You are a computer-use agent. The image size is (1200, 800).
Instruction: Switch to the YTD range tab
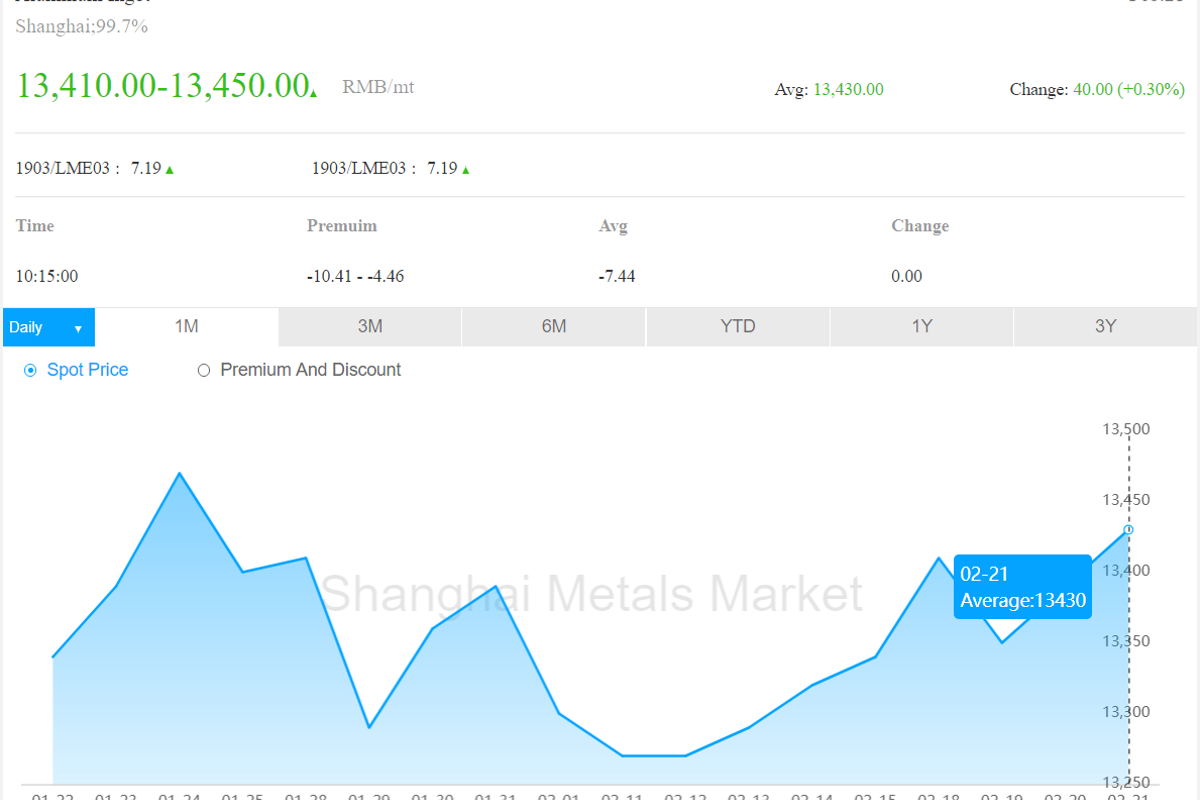click(738, 327)
